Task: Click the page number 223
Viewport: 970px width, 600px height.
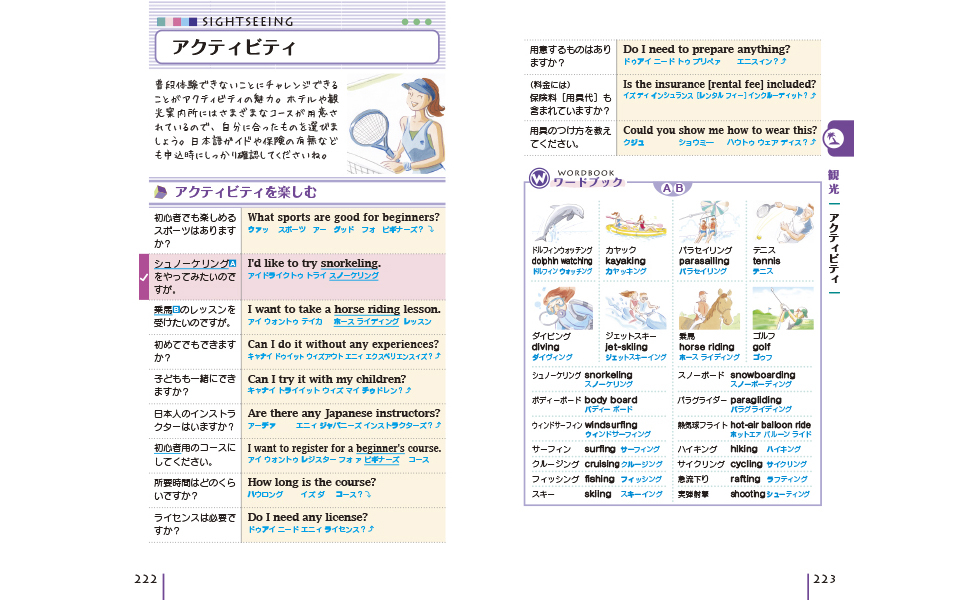Action: tap(825, 579)
